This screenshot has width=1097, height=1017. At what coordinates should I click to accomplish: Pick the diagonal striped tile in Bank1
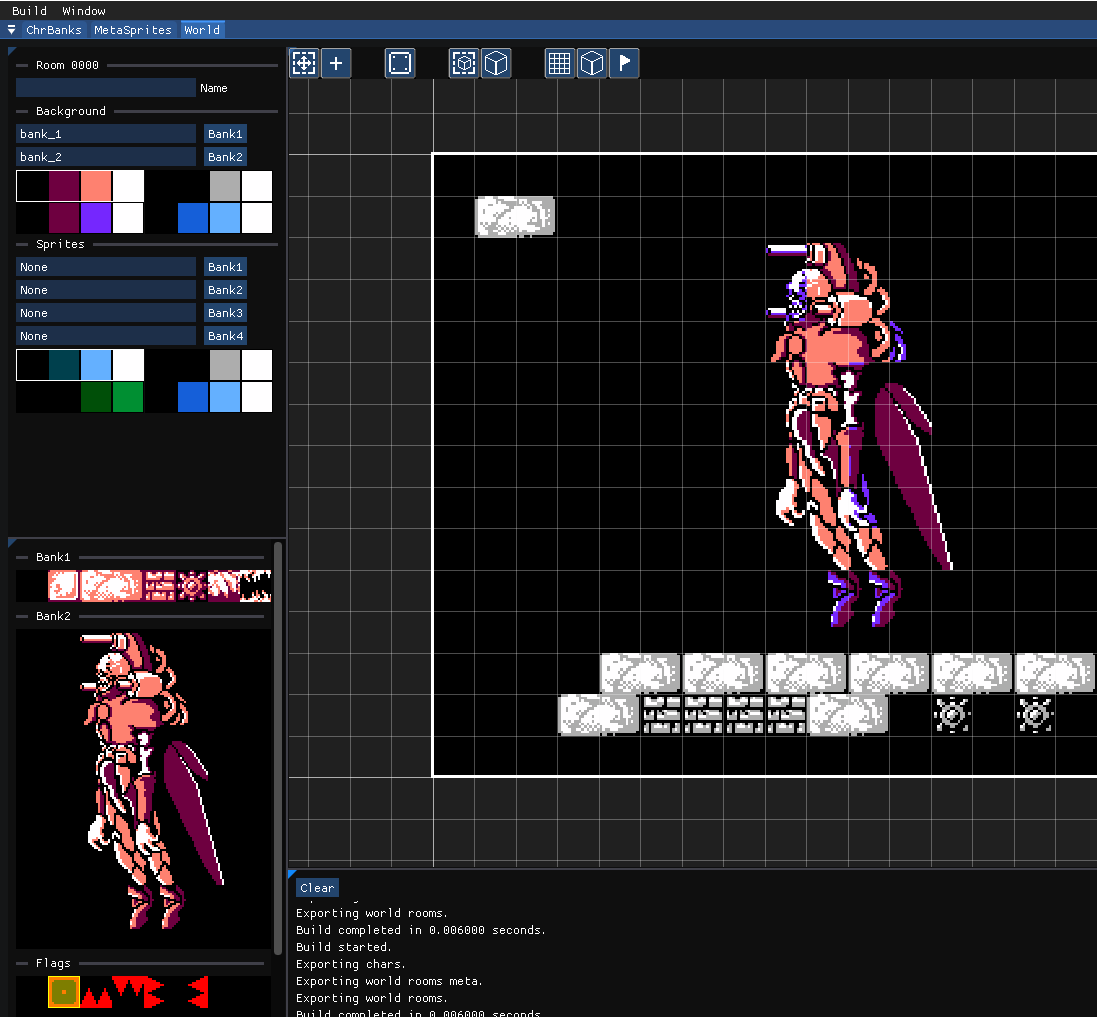224,586
